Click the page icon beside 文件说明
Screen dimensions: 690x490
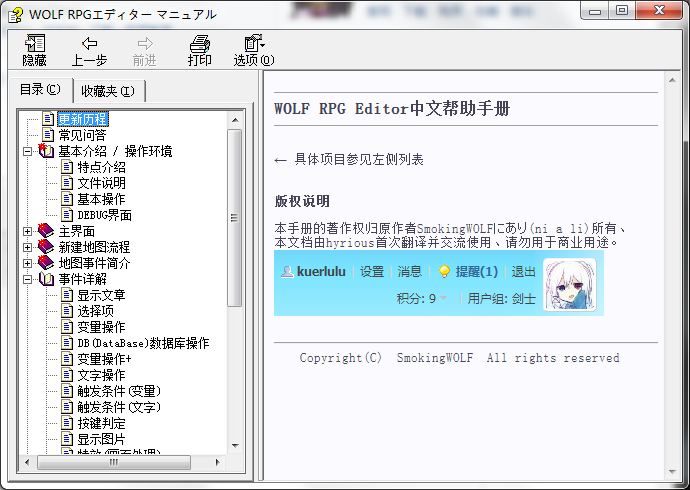pos(67,183)
